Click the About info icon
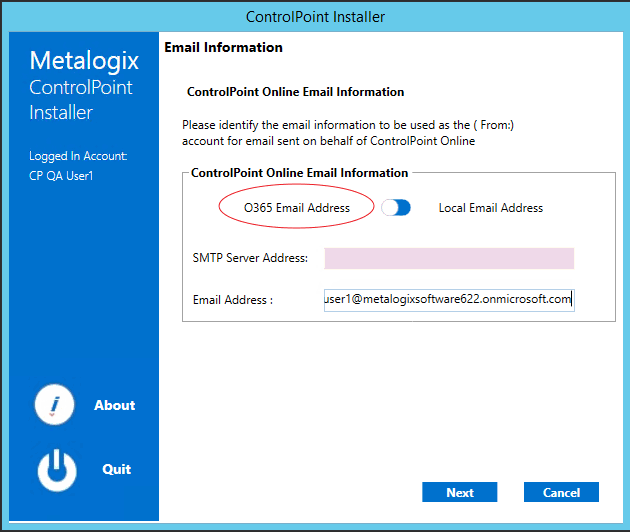Viewport: 630px width, 532px height. click(56, 405)
